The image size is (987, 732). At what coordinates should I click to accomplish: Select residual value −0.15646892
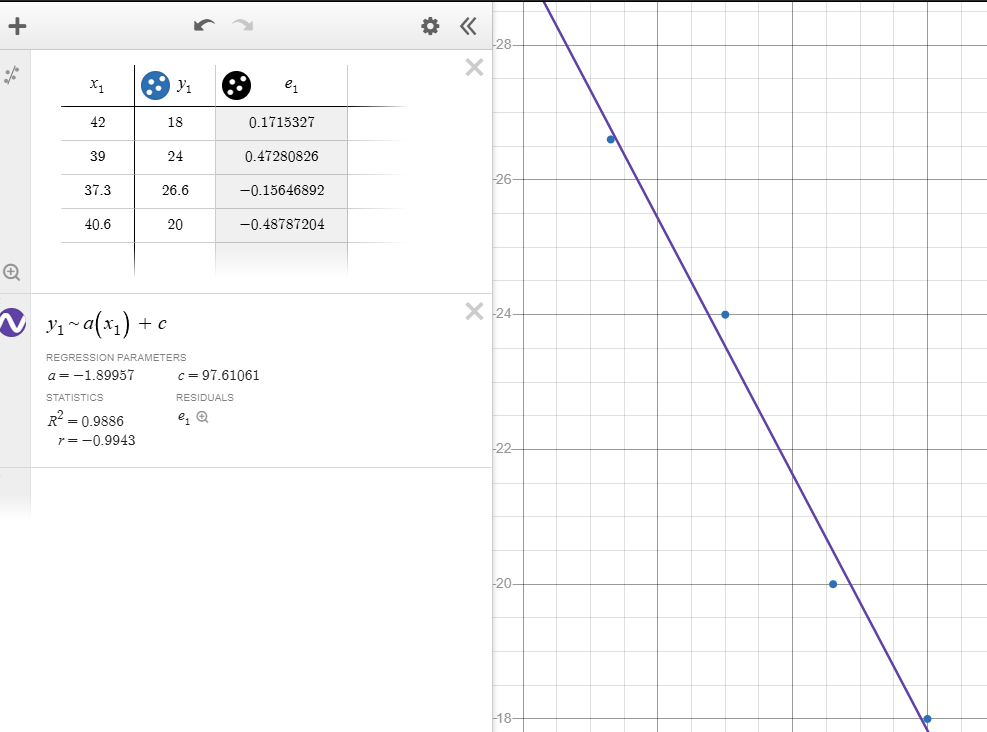pos(281,191)
